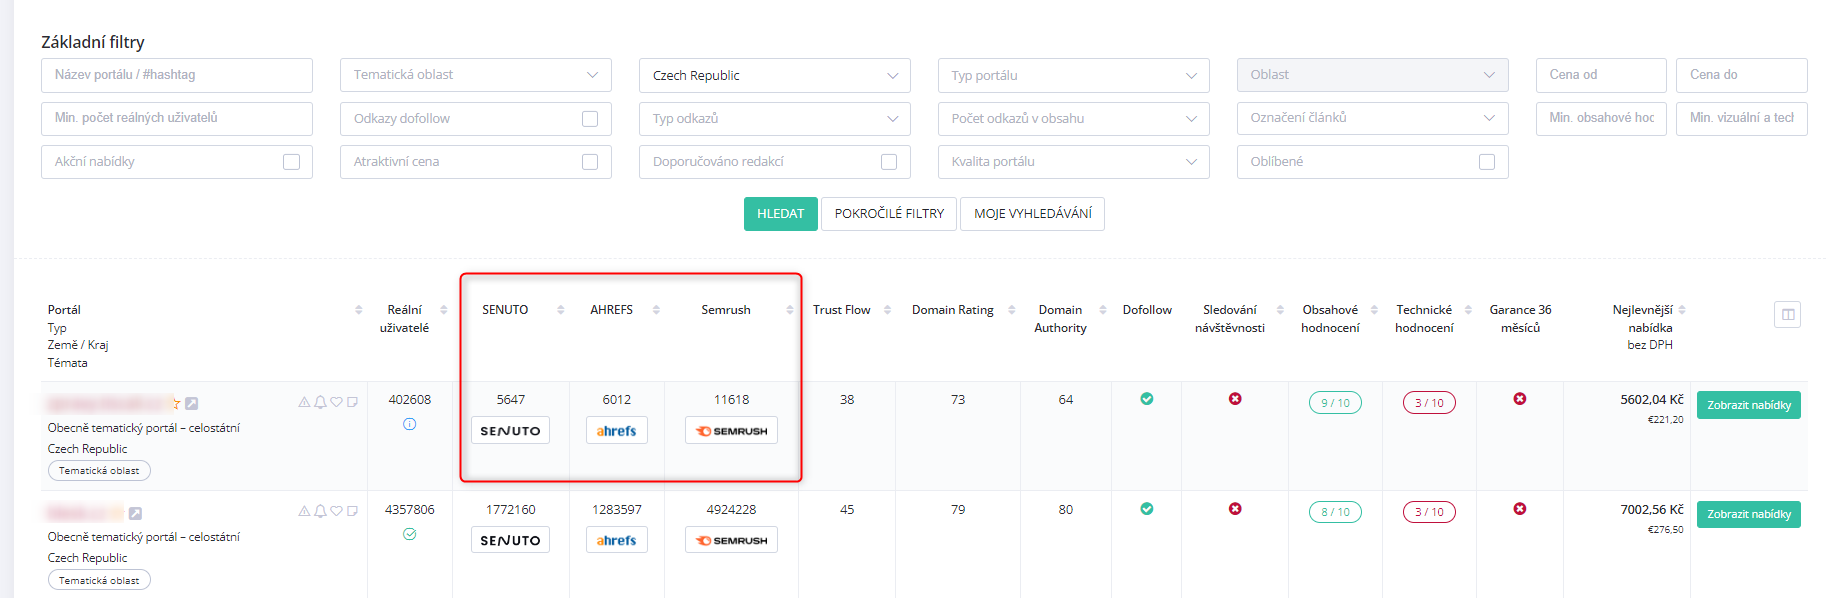The height and width of the screenshot is (598, 1828).
Task: Focus the Název portálu / #hashtag field
Action: click(177, 75)
